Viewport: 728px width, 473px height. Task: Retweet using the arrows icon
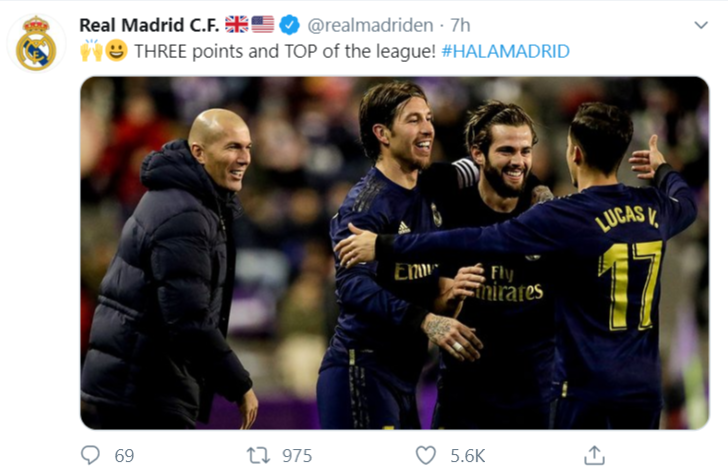258,455
